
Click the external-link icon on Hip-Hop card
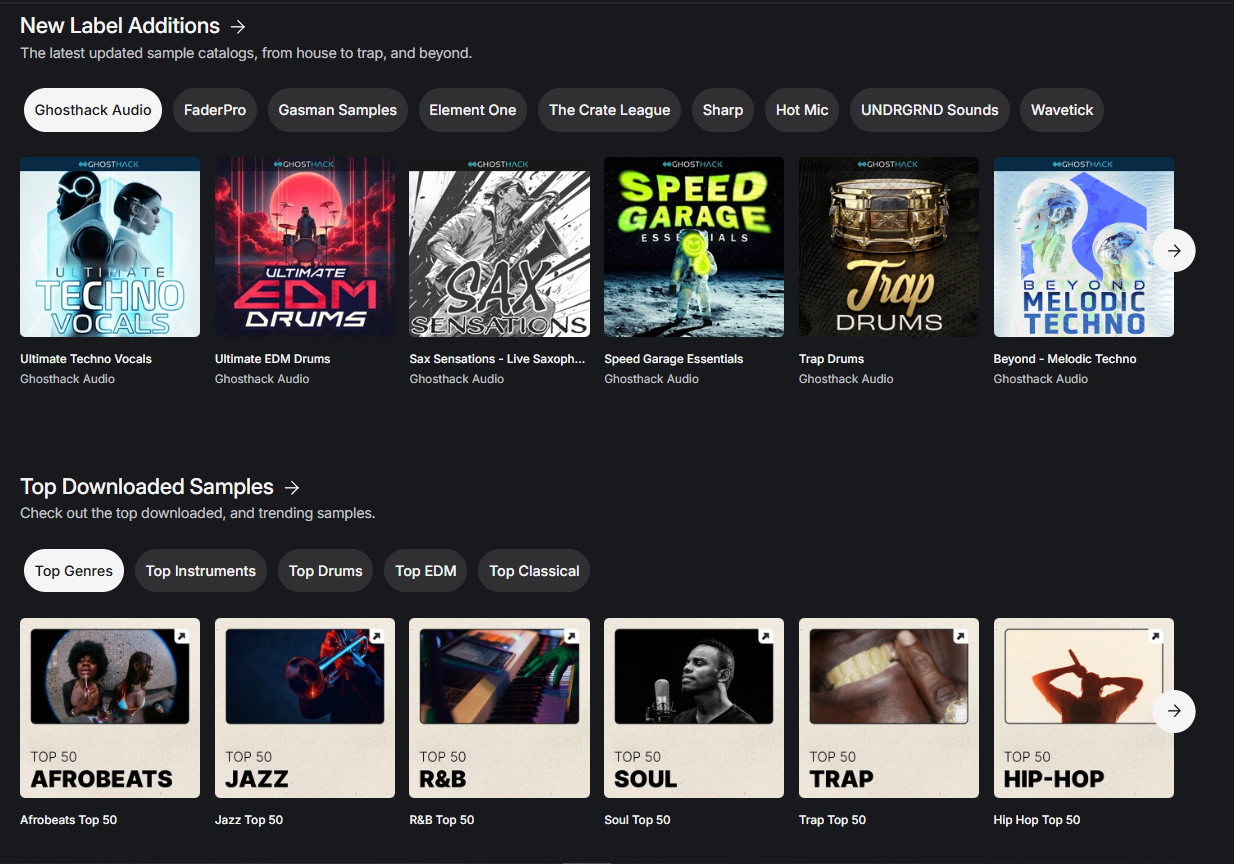click(x=1155, y=637)
